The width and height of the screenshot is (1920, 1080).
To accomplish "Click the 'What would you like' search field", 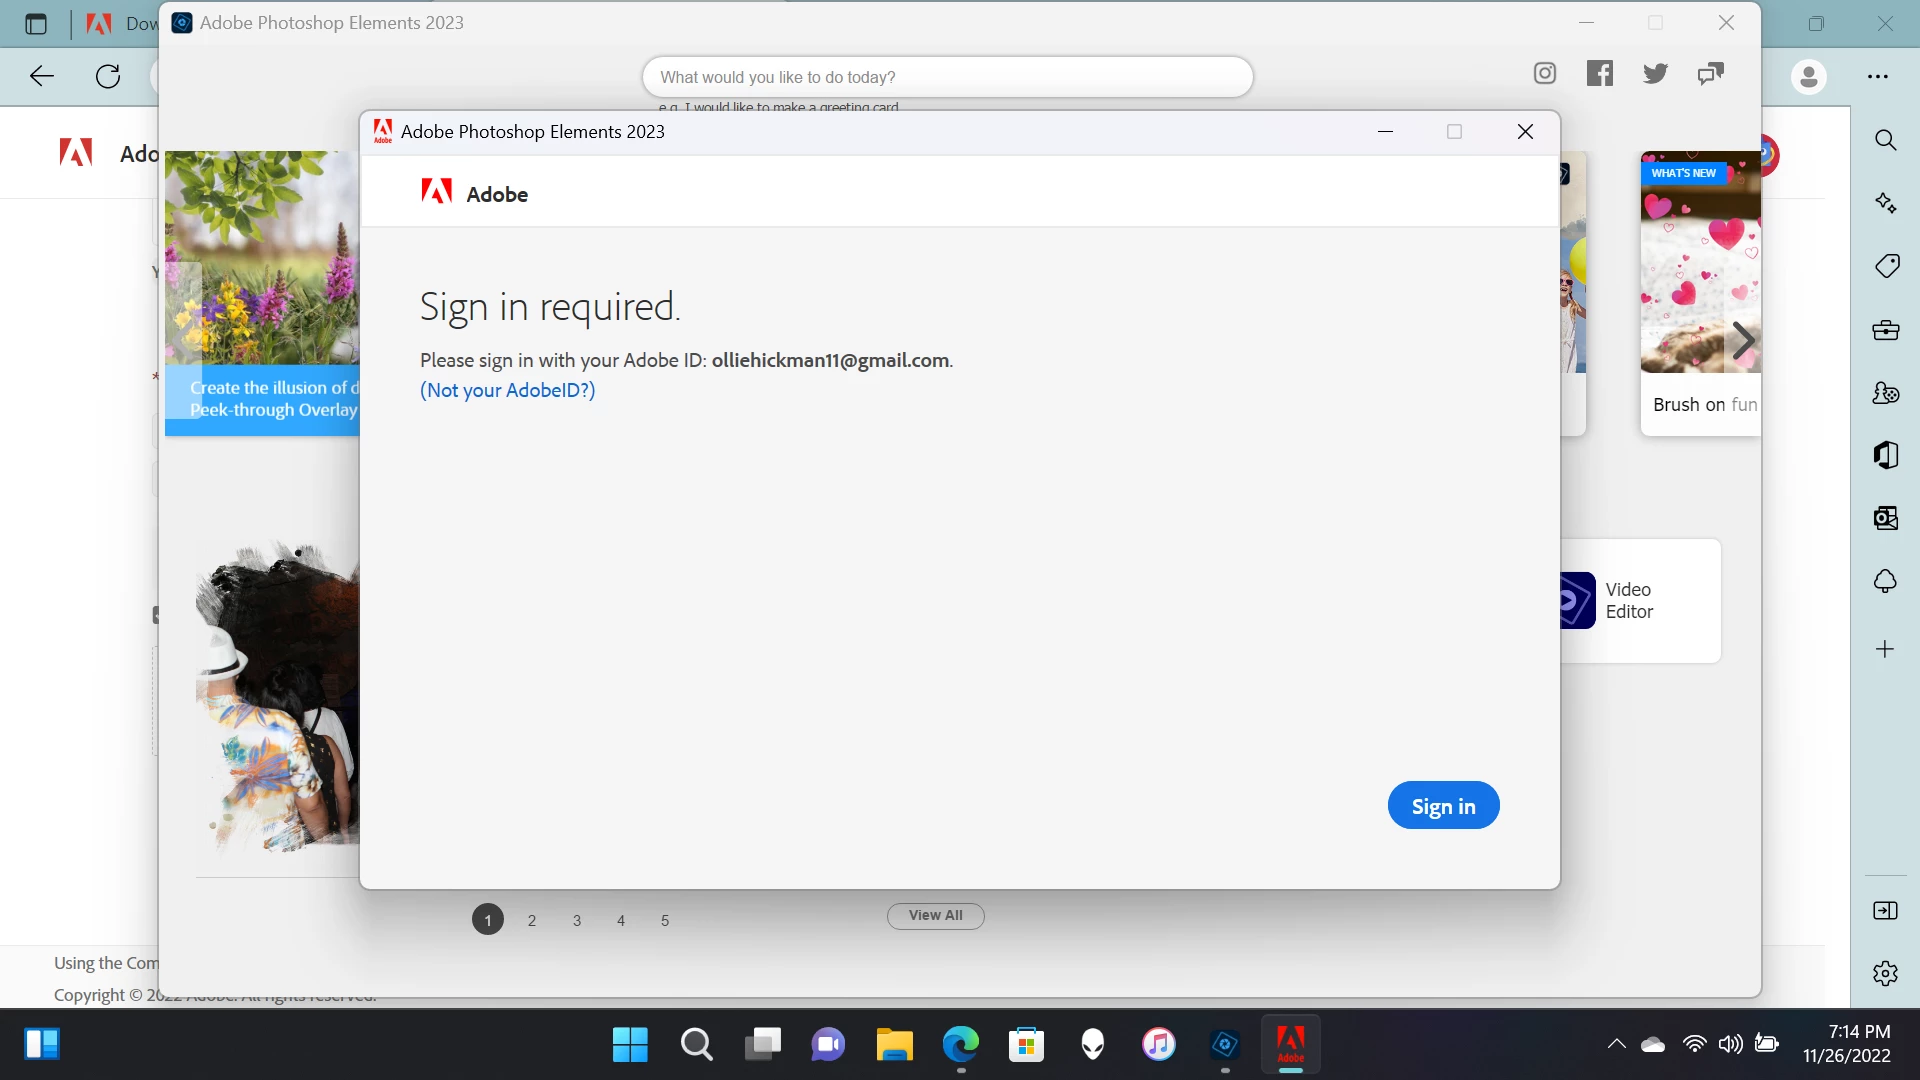I will (946, 77).
